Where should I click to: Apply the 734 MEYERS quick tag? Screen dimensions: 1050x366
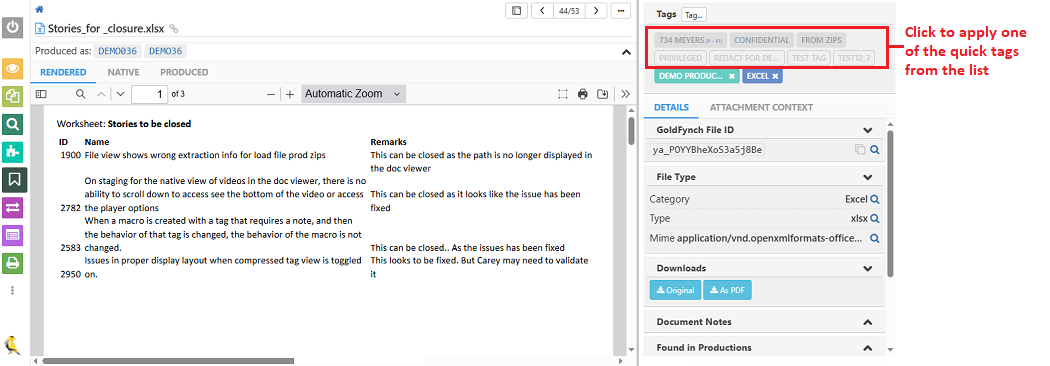point(690,40)
